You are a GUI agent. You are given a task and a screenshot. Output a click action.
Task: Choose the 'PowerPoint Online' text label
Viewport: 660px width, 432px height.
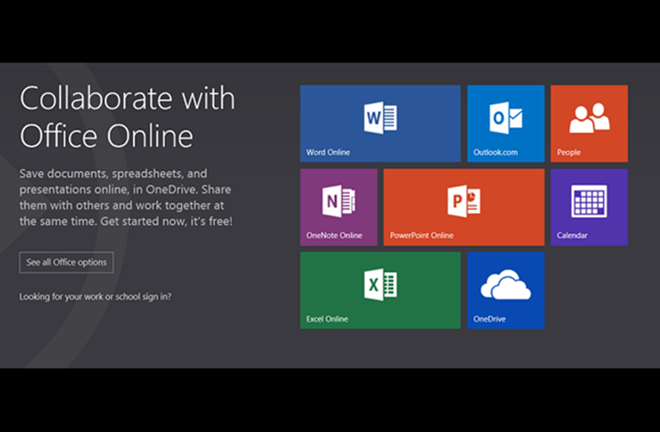coord(421,236)
